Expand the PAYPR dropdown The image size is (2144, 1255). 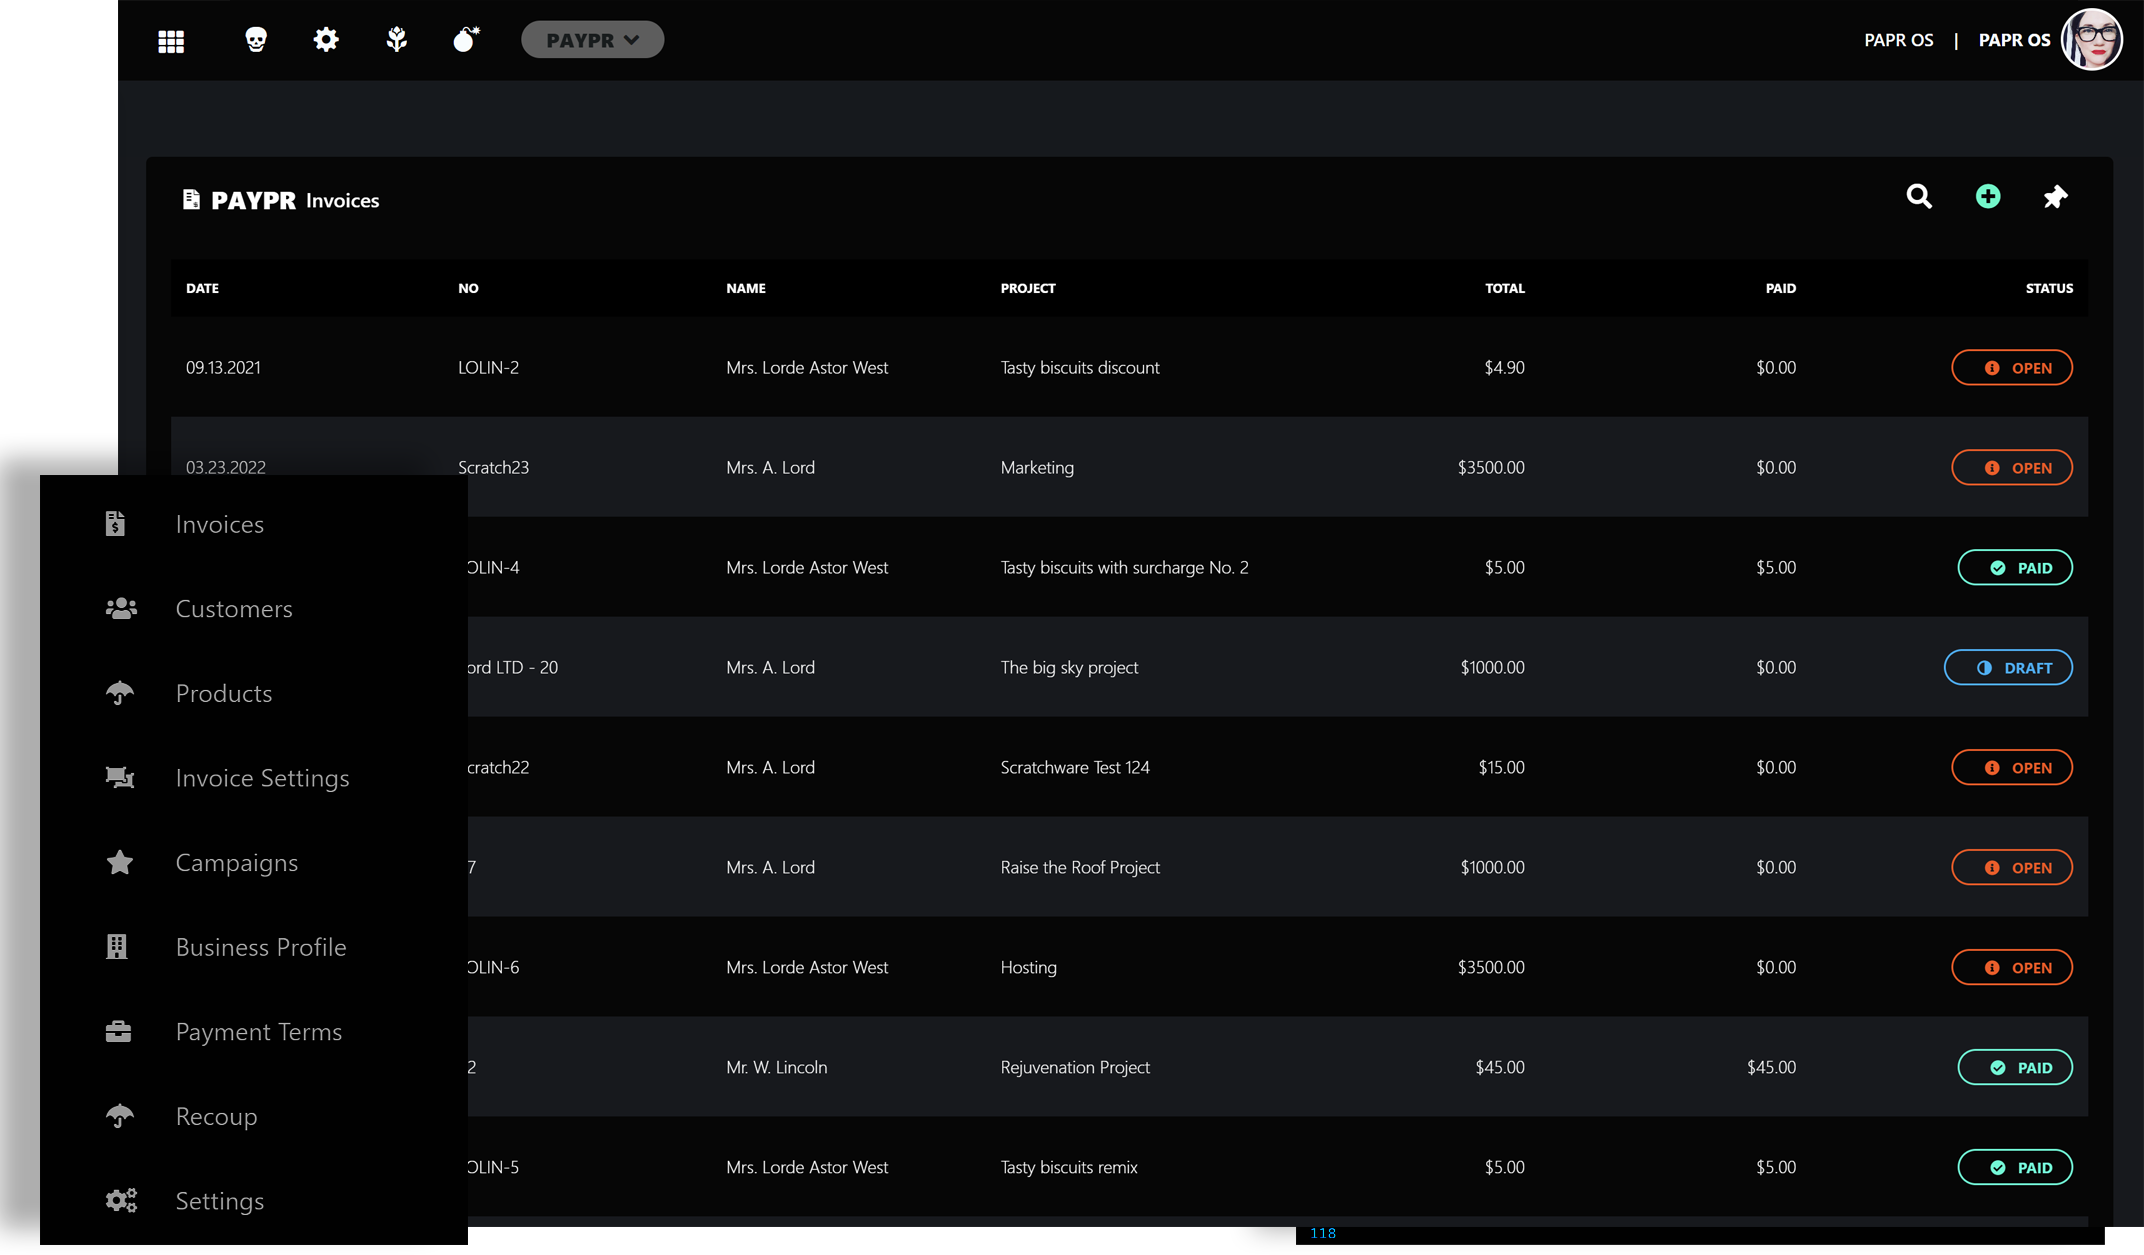pos(592,40)
